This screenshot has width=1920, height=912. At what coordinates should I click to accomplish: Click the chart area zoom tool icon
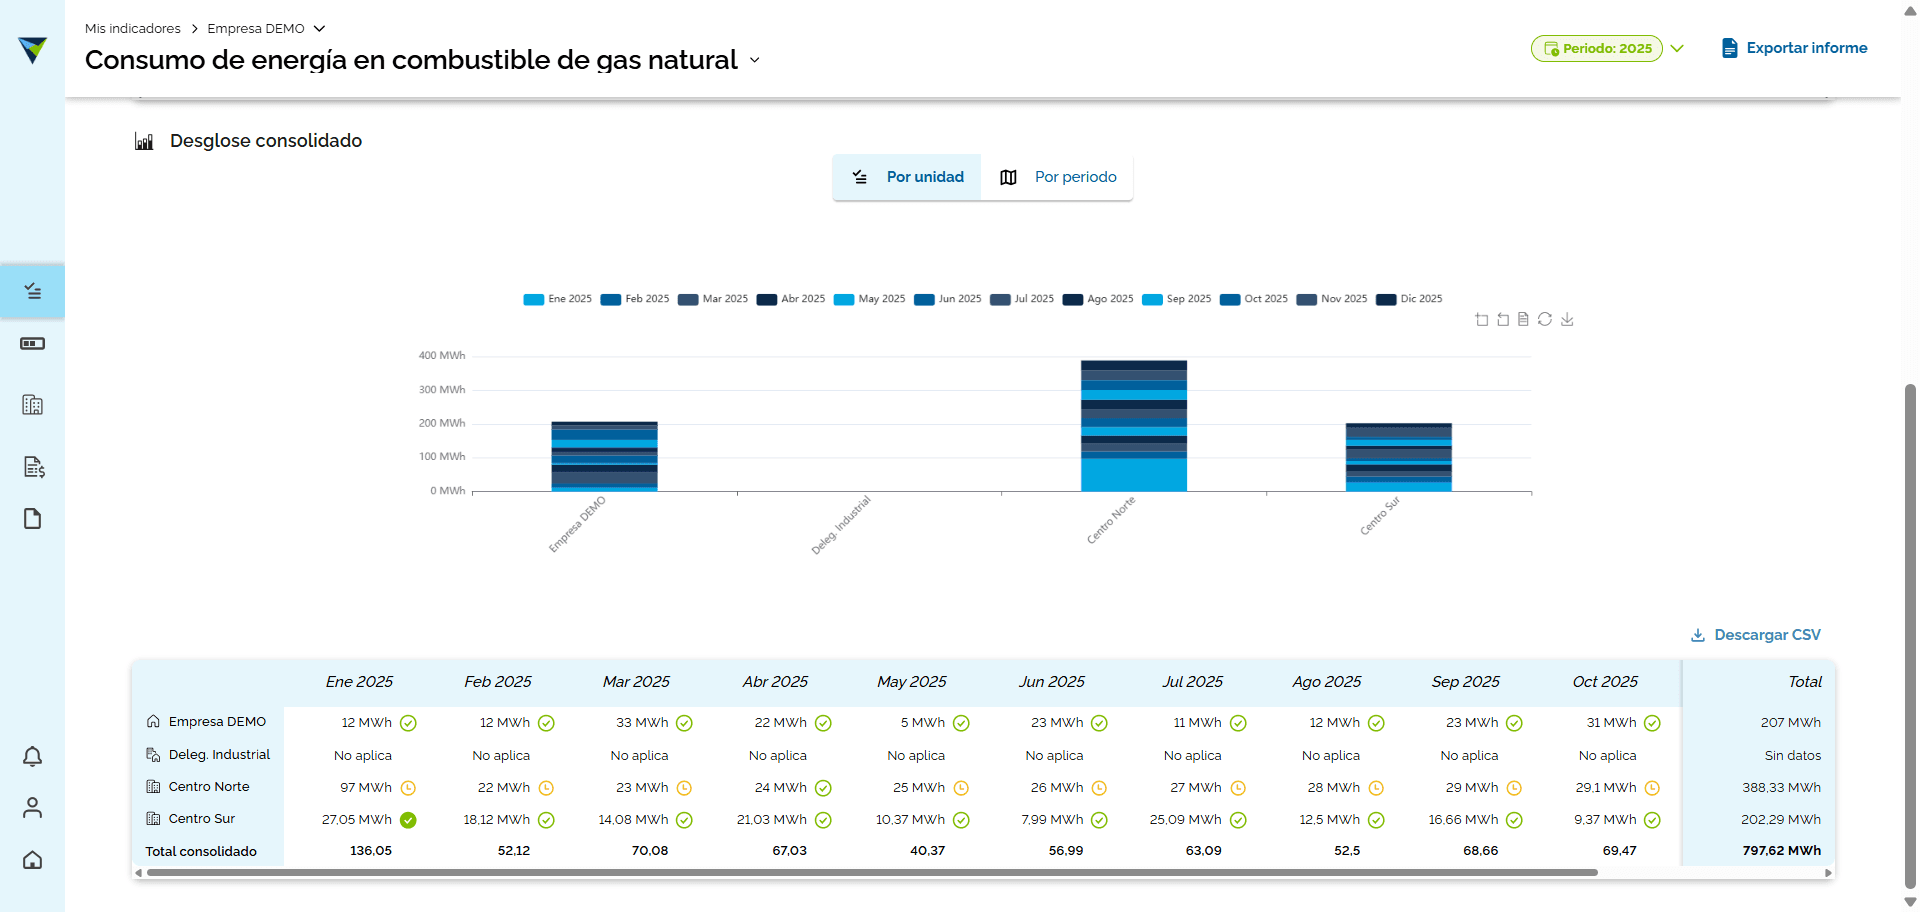1482,320
